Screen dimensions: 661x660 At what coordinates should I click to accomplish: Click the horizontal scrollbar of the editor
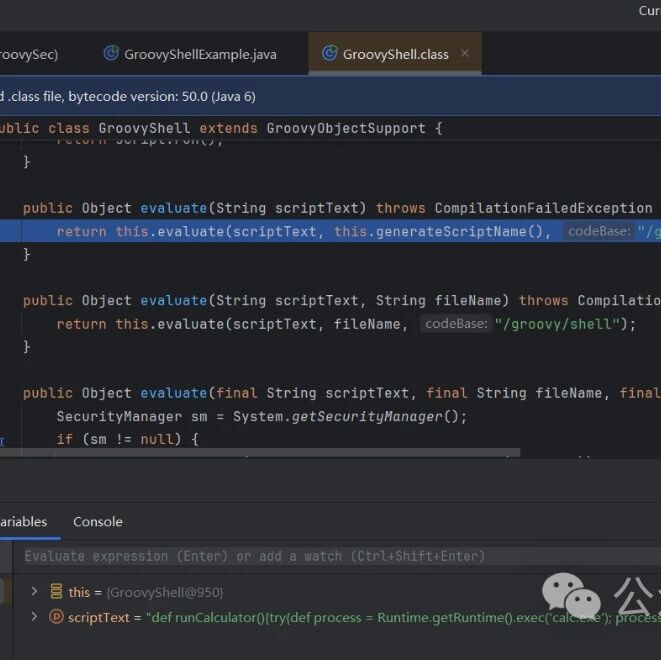(x=260, y=452)
